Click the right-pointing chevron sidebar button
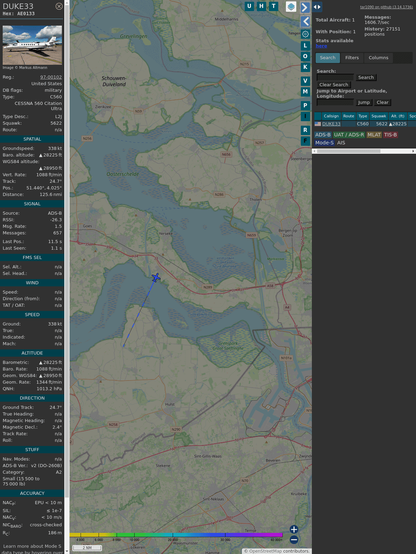 [305, 7]
